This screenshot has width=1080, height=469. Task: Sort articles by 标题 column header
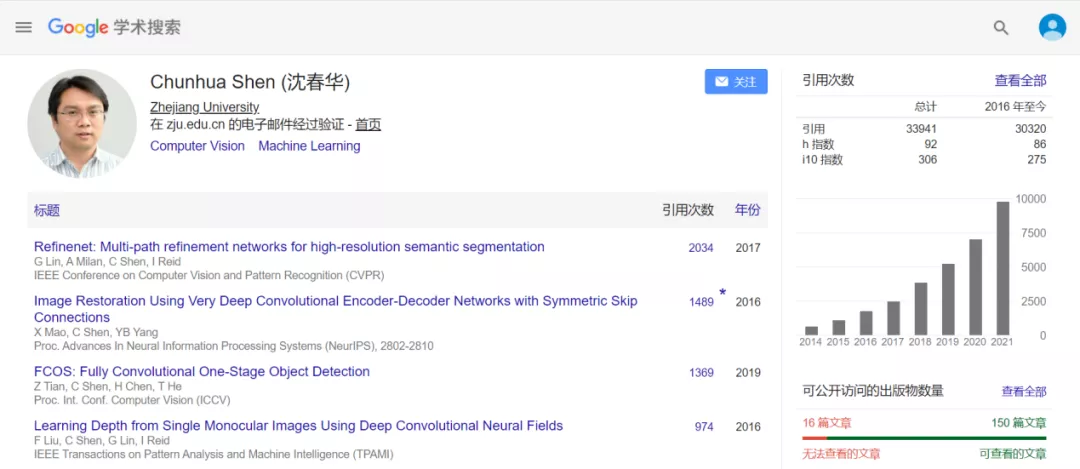(x=47, y=211)
